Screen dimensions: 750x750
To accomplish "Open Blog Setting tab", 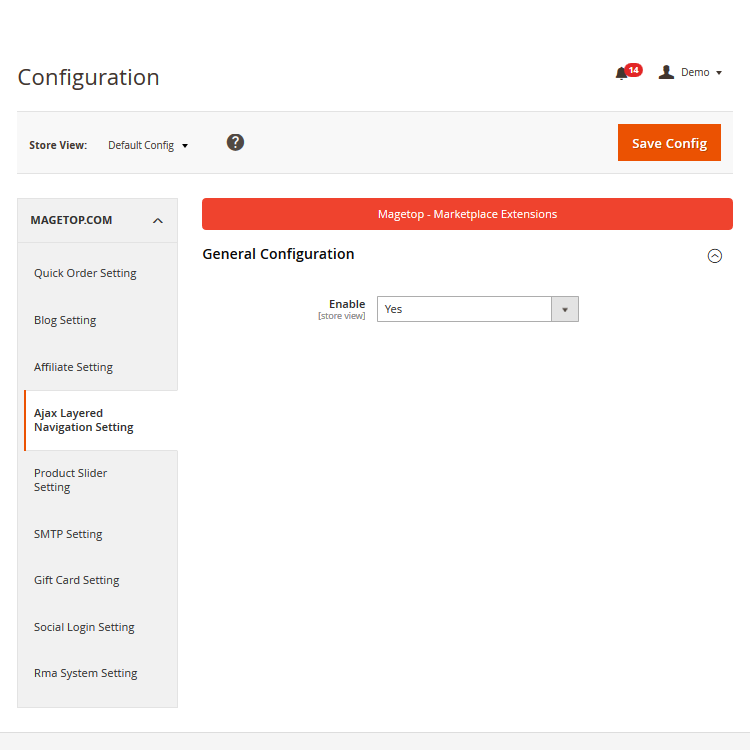I will [x=65, y=320].
